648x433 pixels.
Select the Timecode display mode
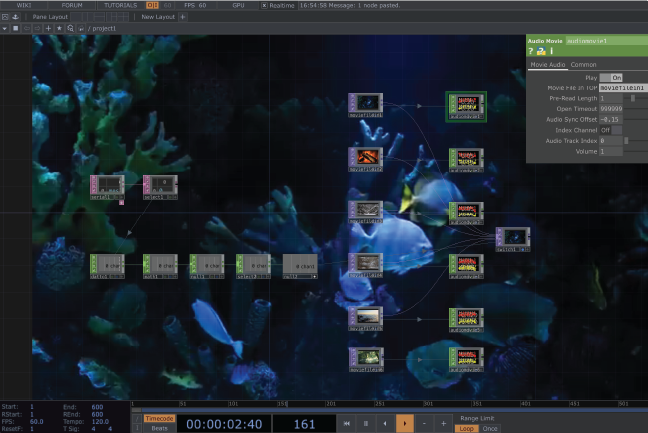(x=160, y=419)
